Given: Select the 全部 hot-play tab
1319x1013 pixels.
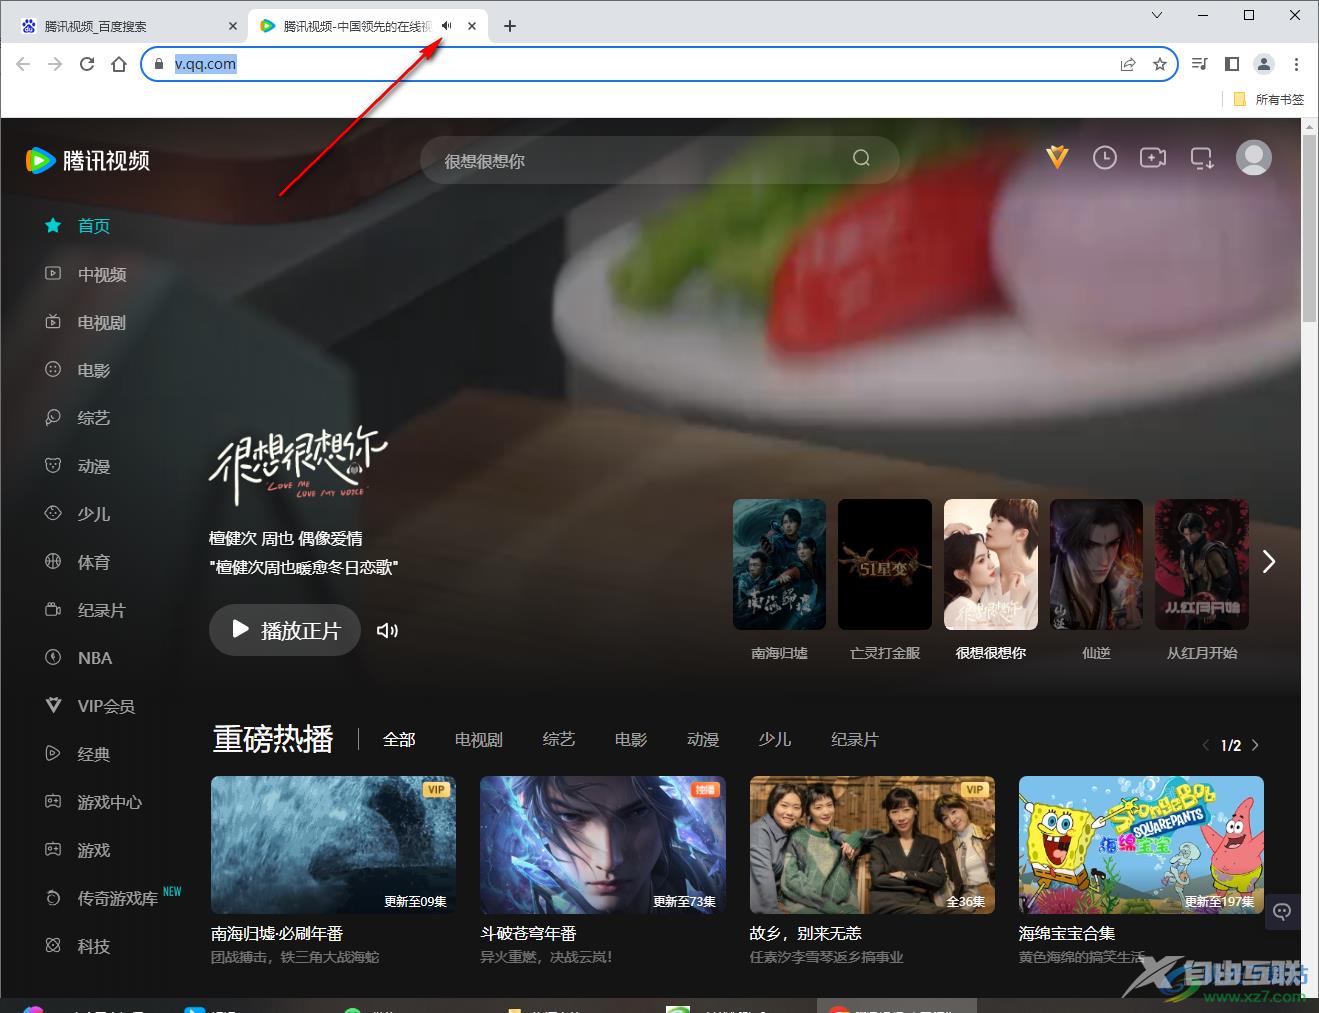Looking at the screenshot, I should [x=399, y=740].
